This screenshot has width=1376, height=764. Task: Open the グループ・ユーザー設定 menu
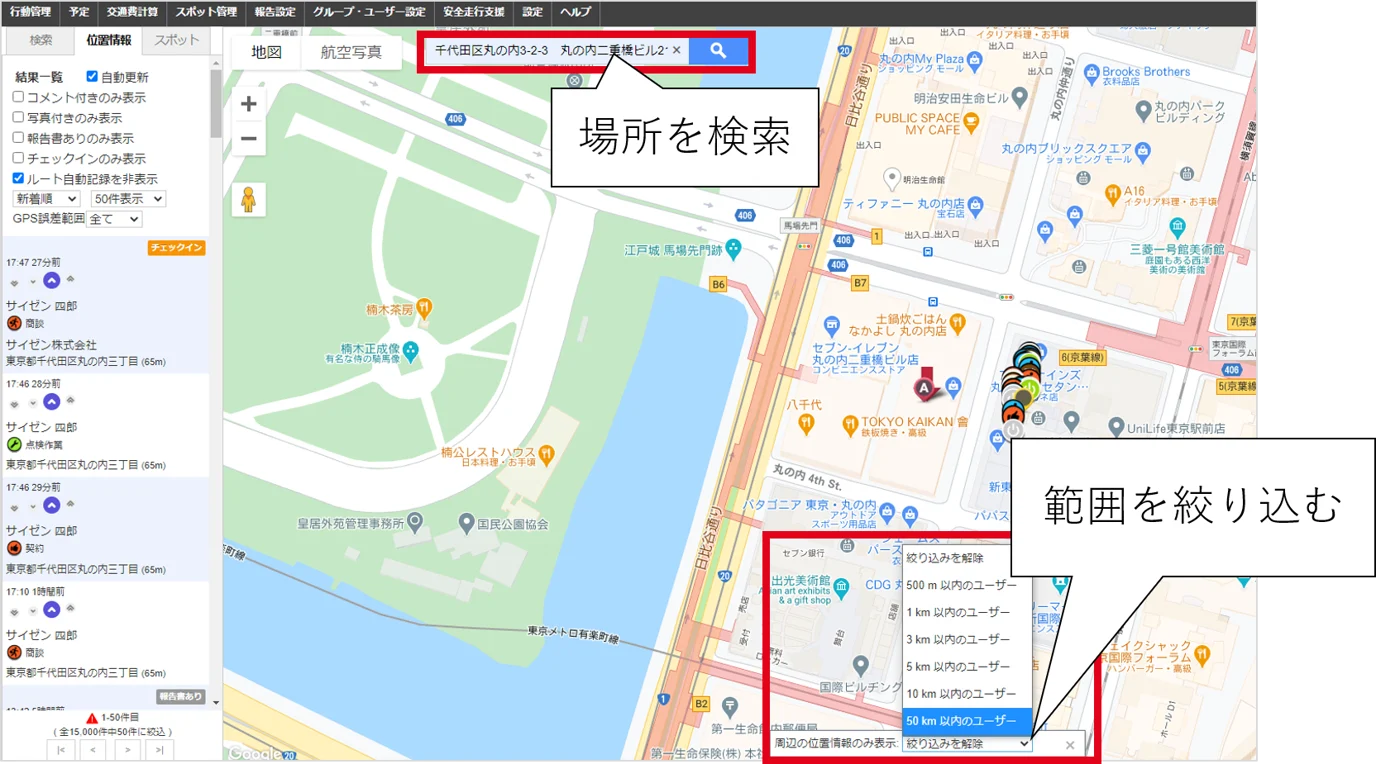(369, 12)
